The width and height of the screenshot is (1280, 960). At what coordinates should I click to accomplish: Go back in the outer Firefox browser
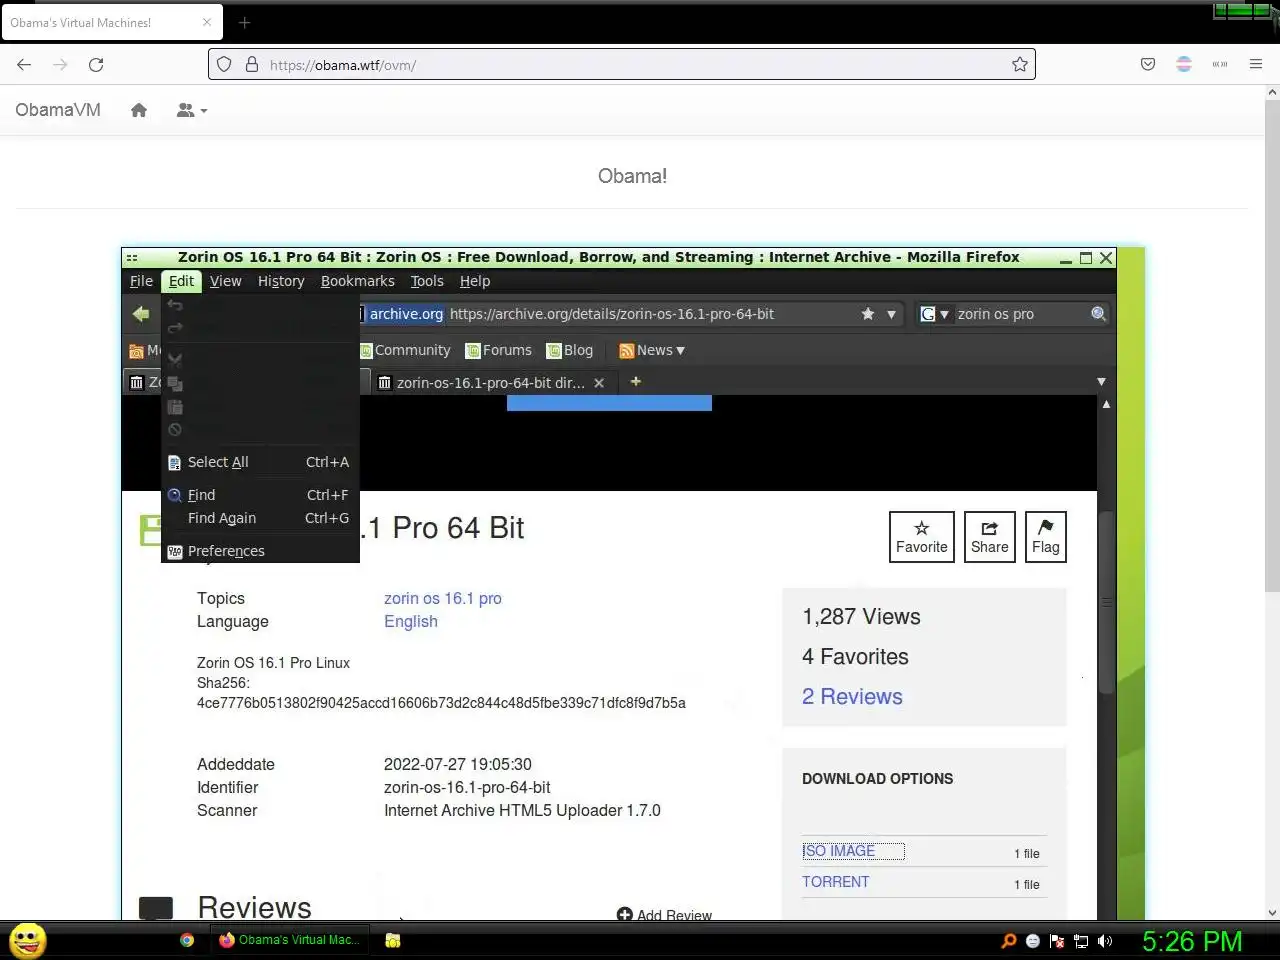(24, 64)
